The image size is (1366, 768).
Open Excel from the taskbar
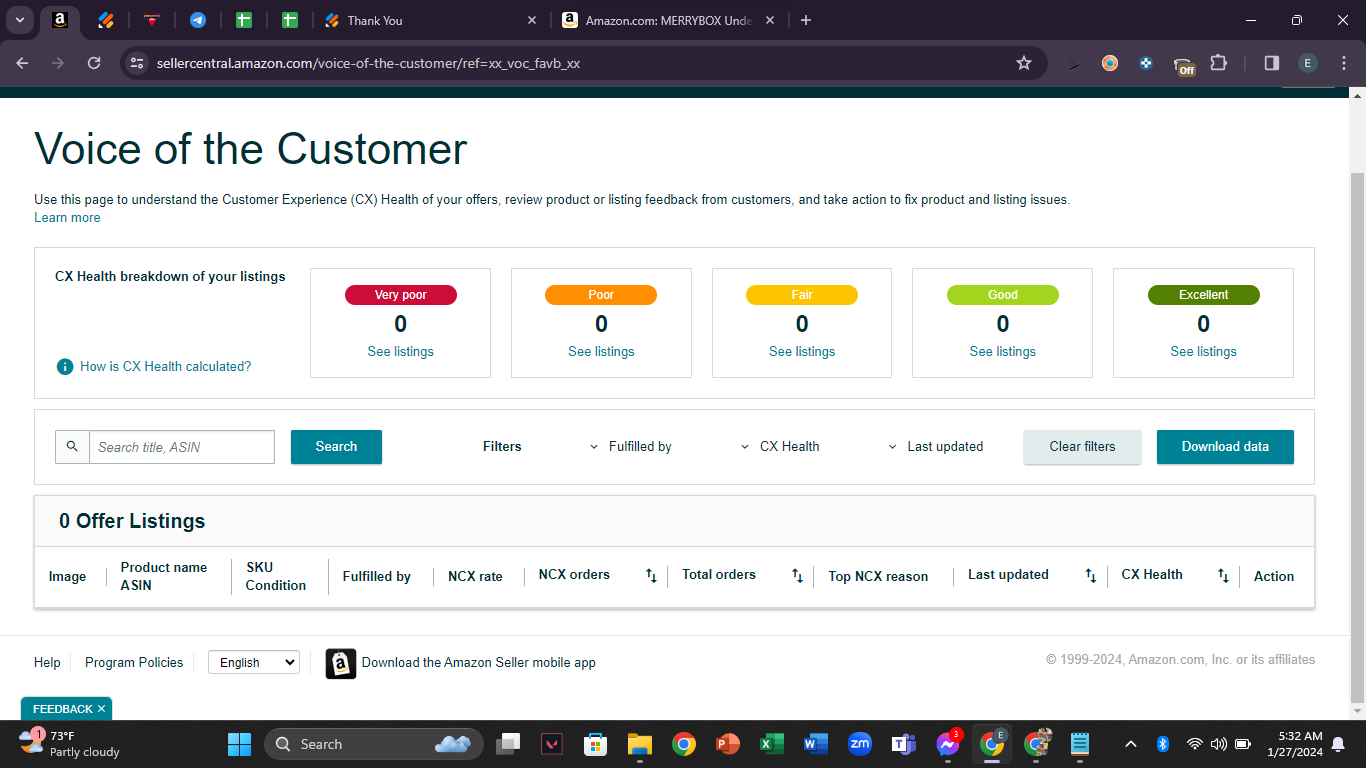(772, 744)
